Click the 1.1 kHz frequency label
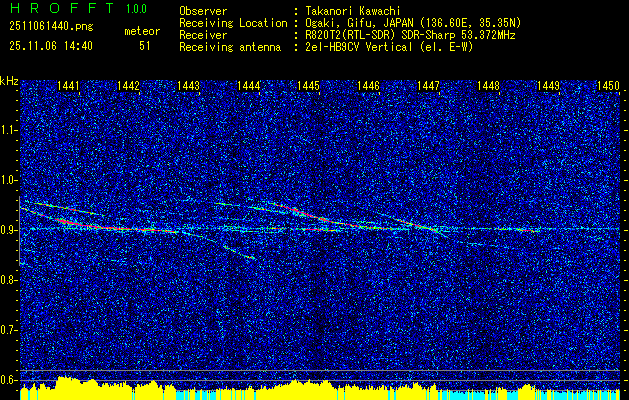 coord(8,130)
